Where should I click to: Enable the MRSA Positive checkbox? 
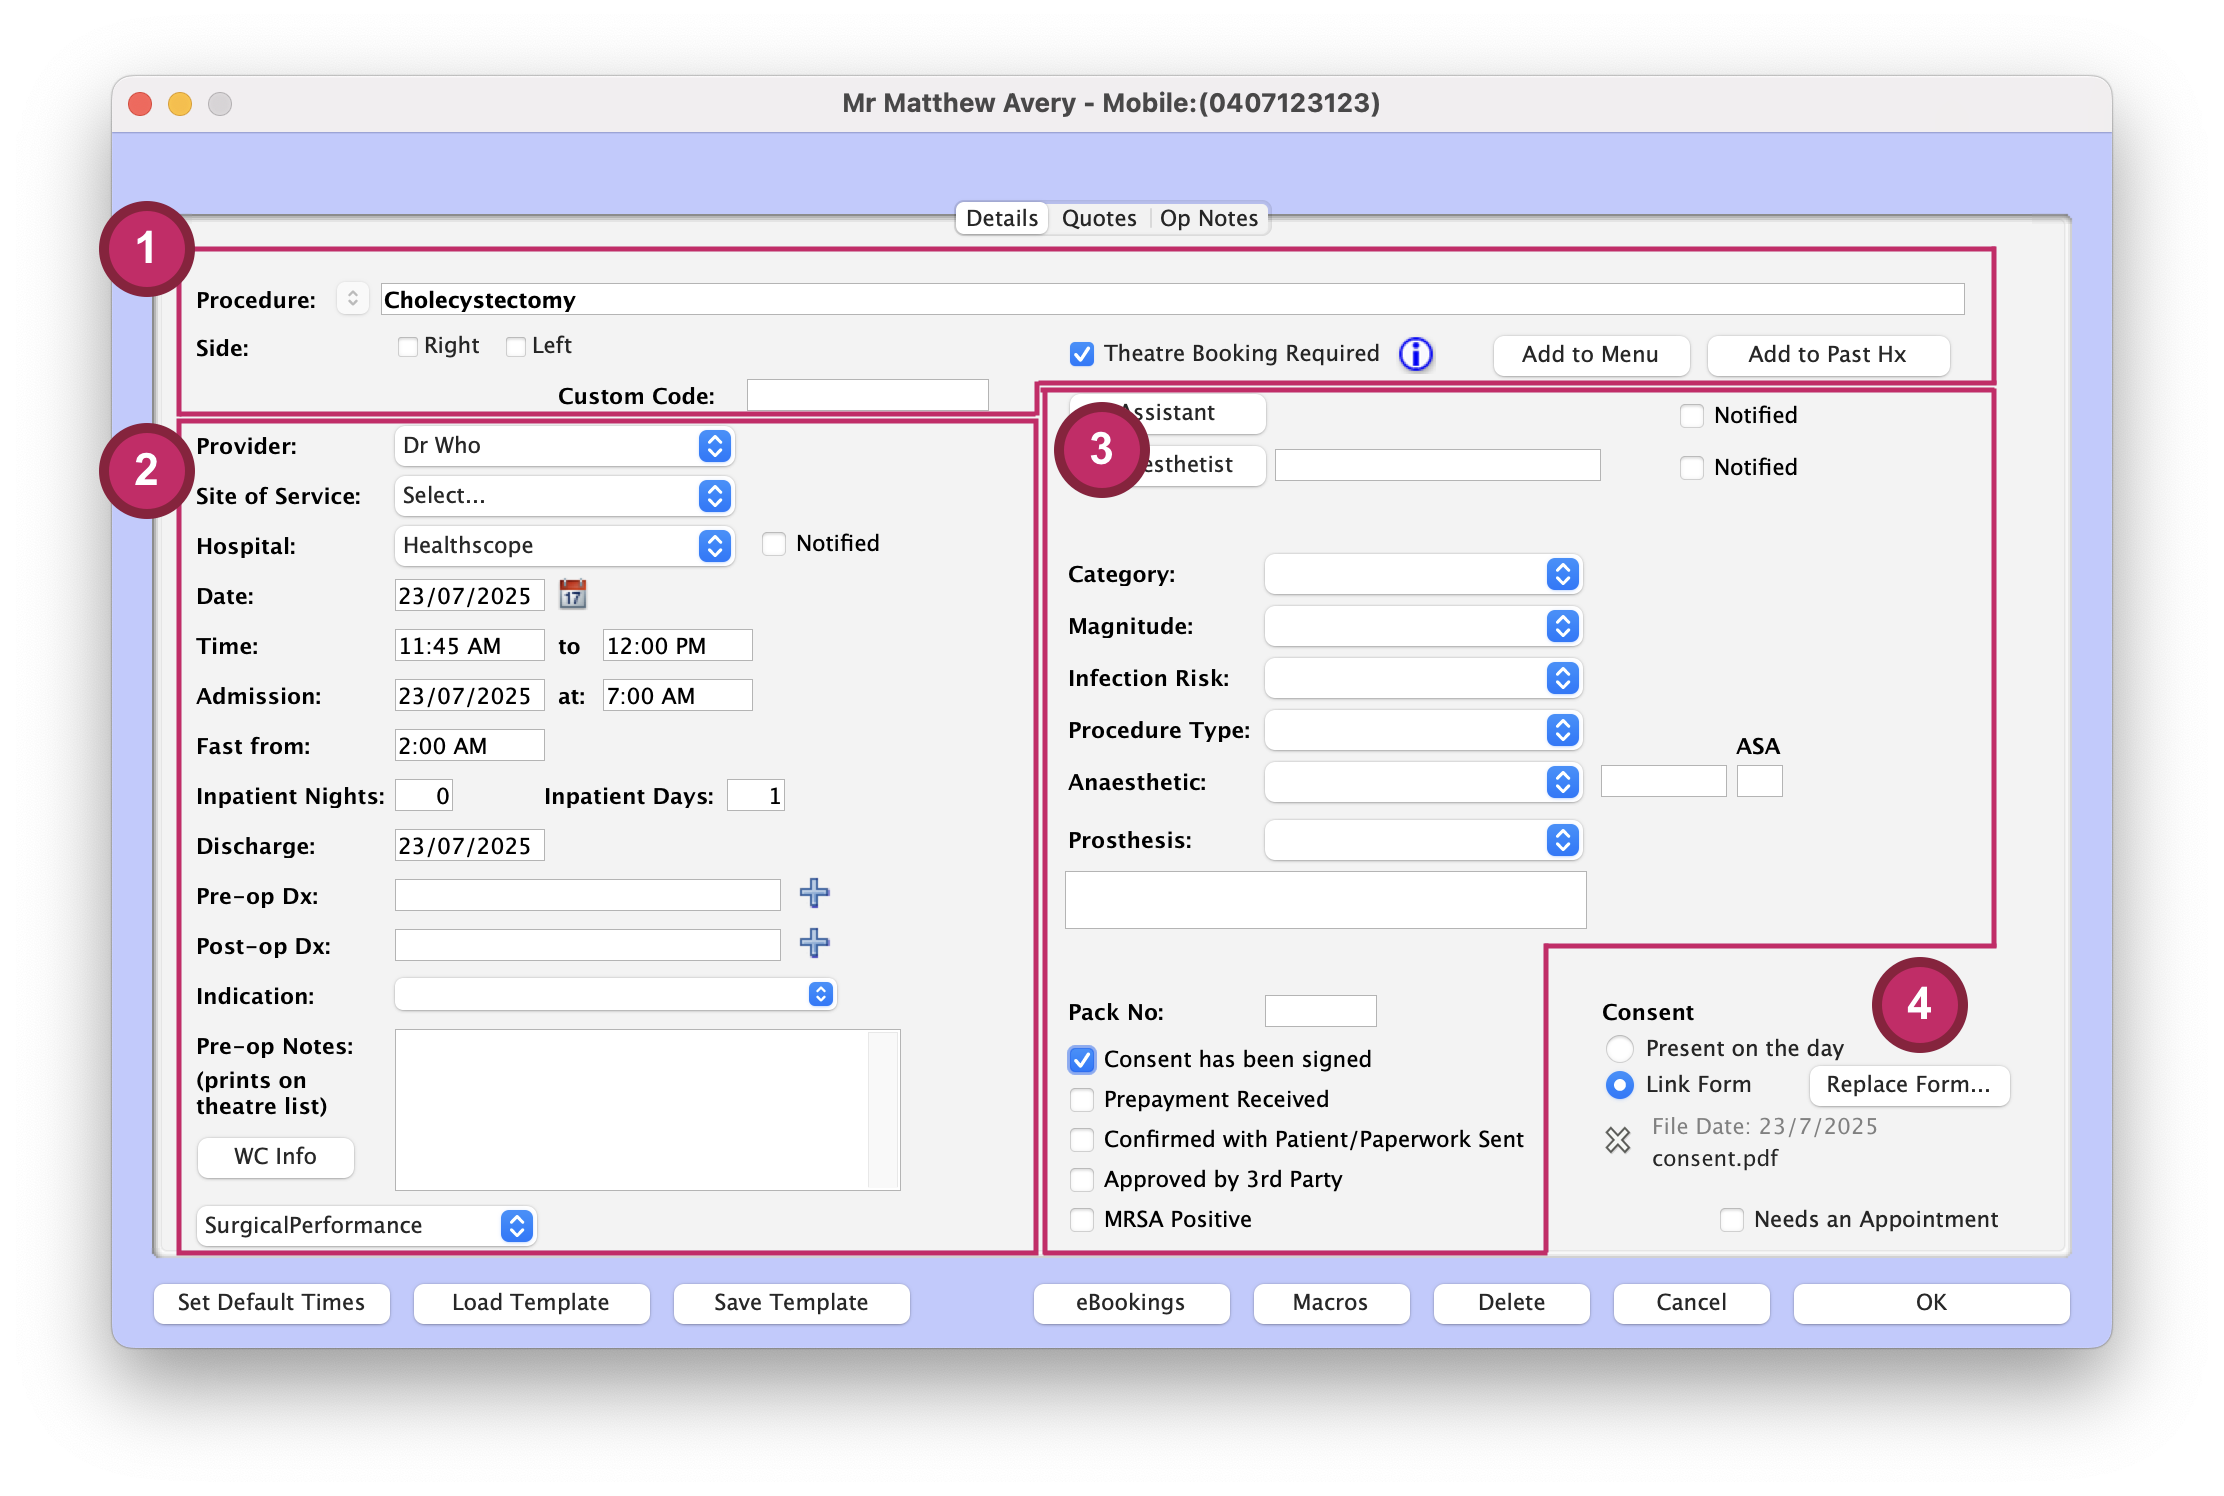coord(1081,1219)
